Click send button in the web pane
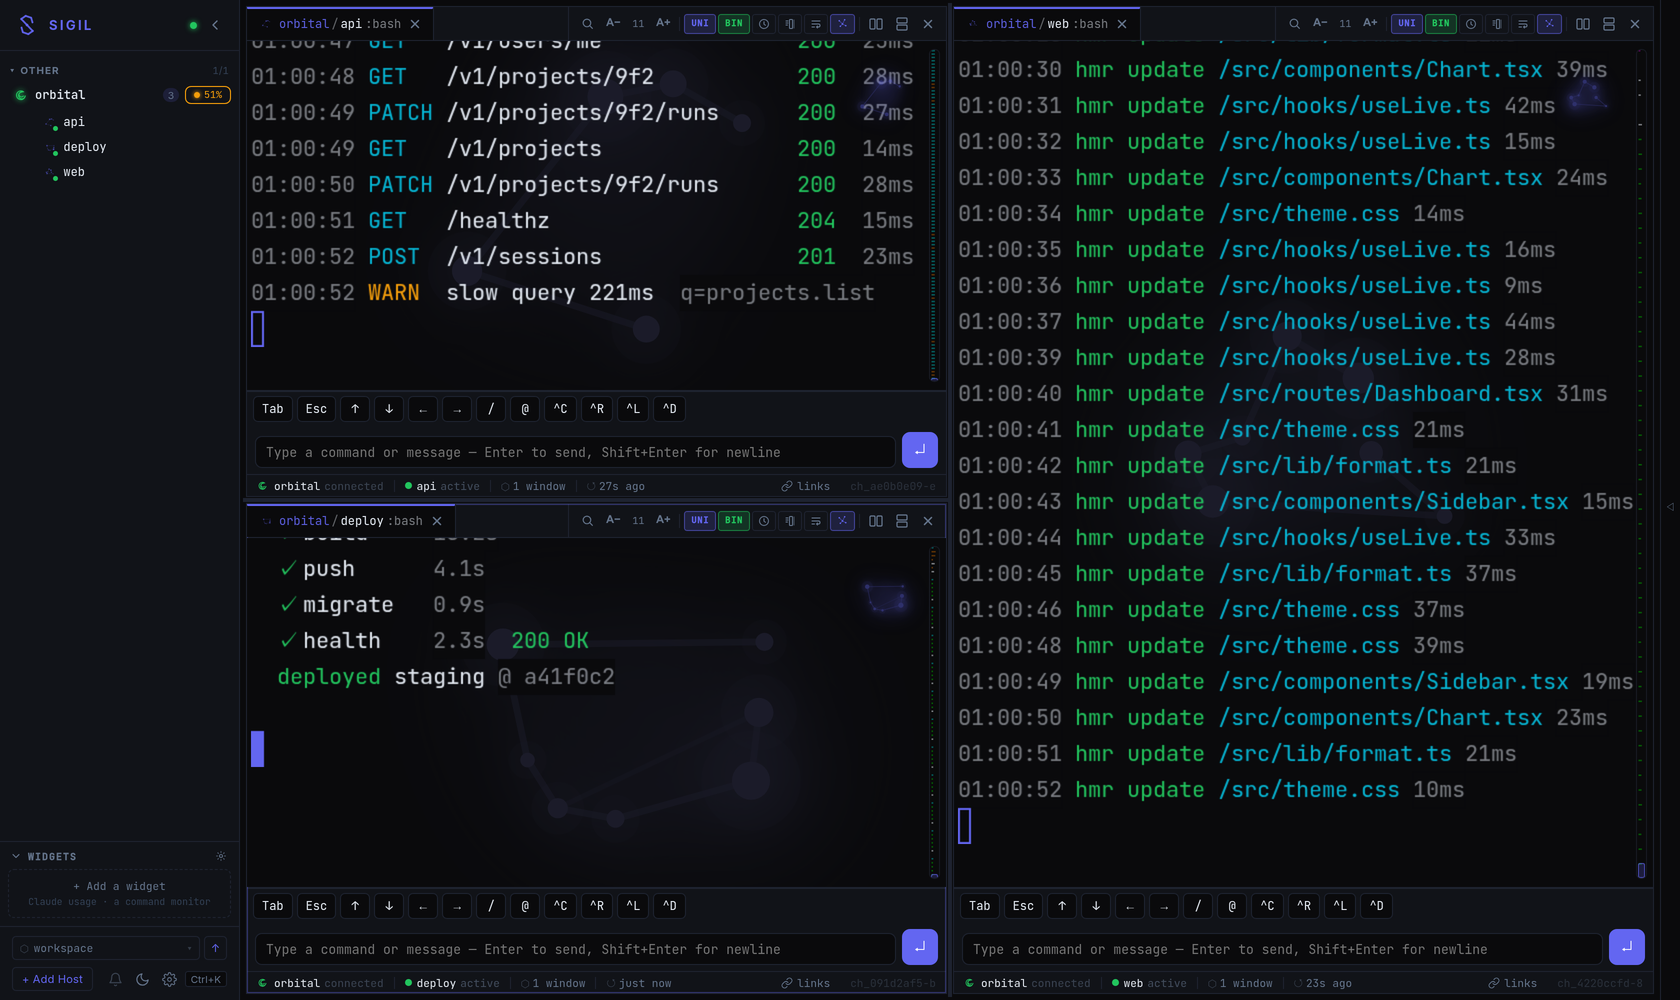 [x=1627, y=947]
